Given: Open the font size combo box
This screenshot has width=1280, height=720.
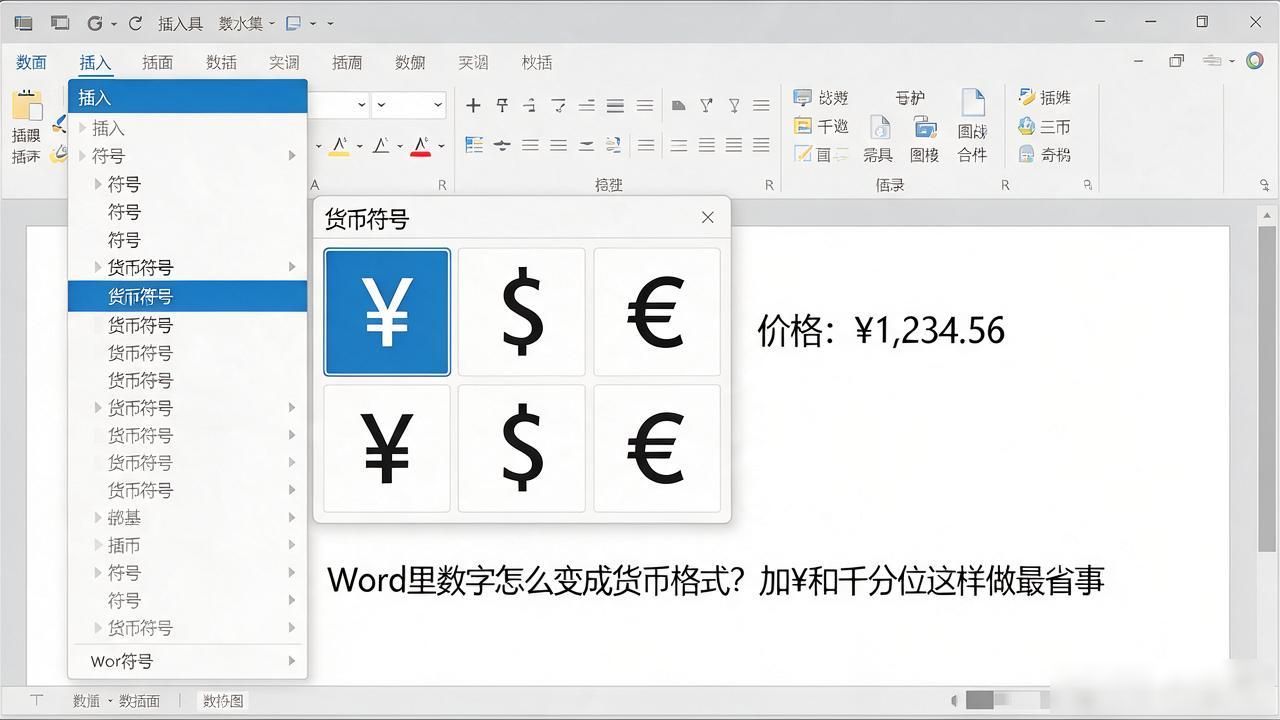Looking at the screenshot, I should [x=410, y=104].
